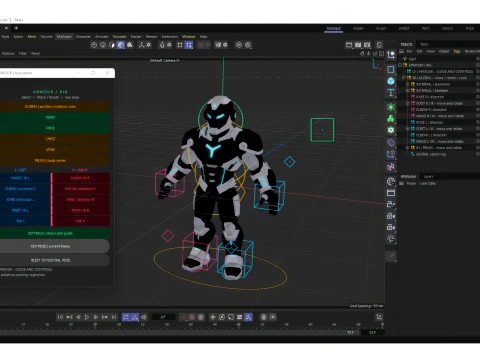Expand the PELVIS move and rotate item
The height and width of the screenshot is (360, 480).
pyautogui.click(x=407, y=148)
